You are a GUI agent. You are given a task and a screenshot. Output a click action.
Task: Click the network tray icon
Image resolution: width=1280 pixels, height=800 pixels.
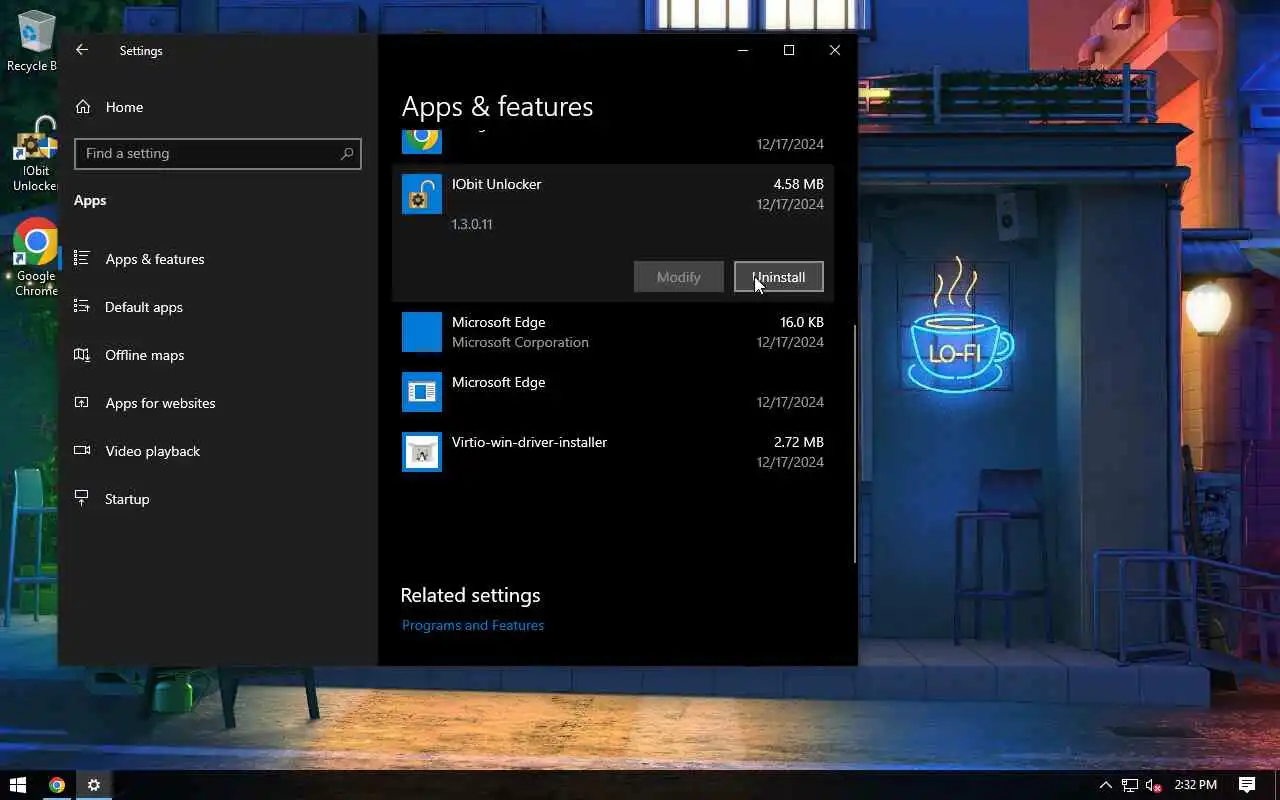coord(1130,785)
